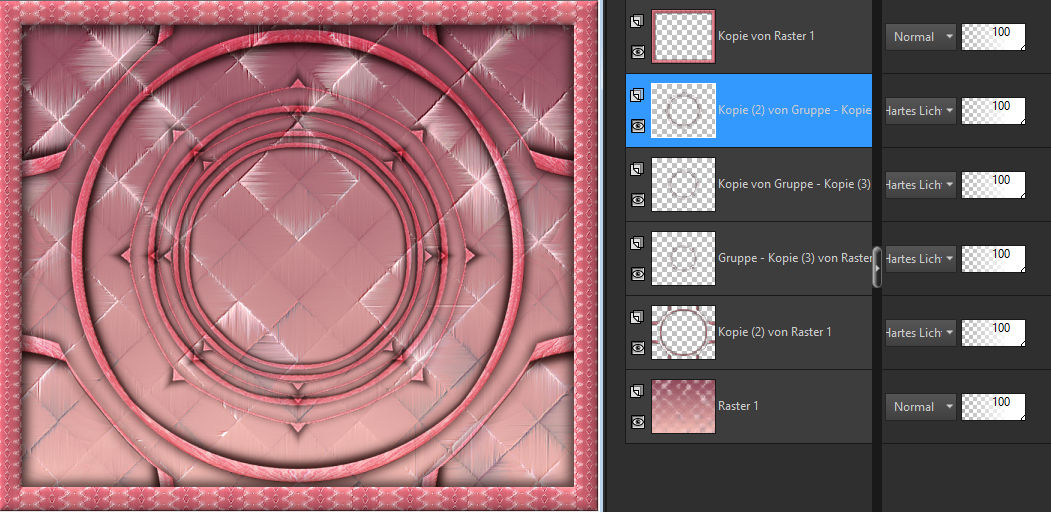Toggle visibility of selected Kopie (2) von Gruppe layer

click(x=637, y=126)
